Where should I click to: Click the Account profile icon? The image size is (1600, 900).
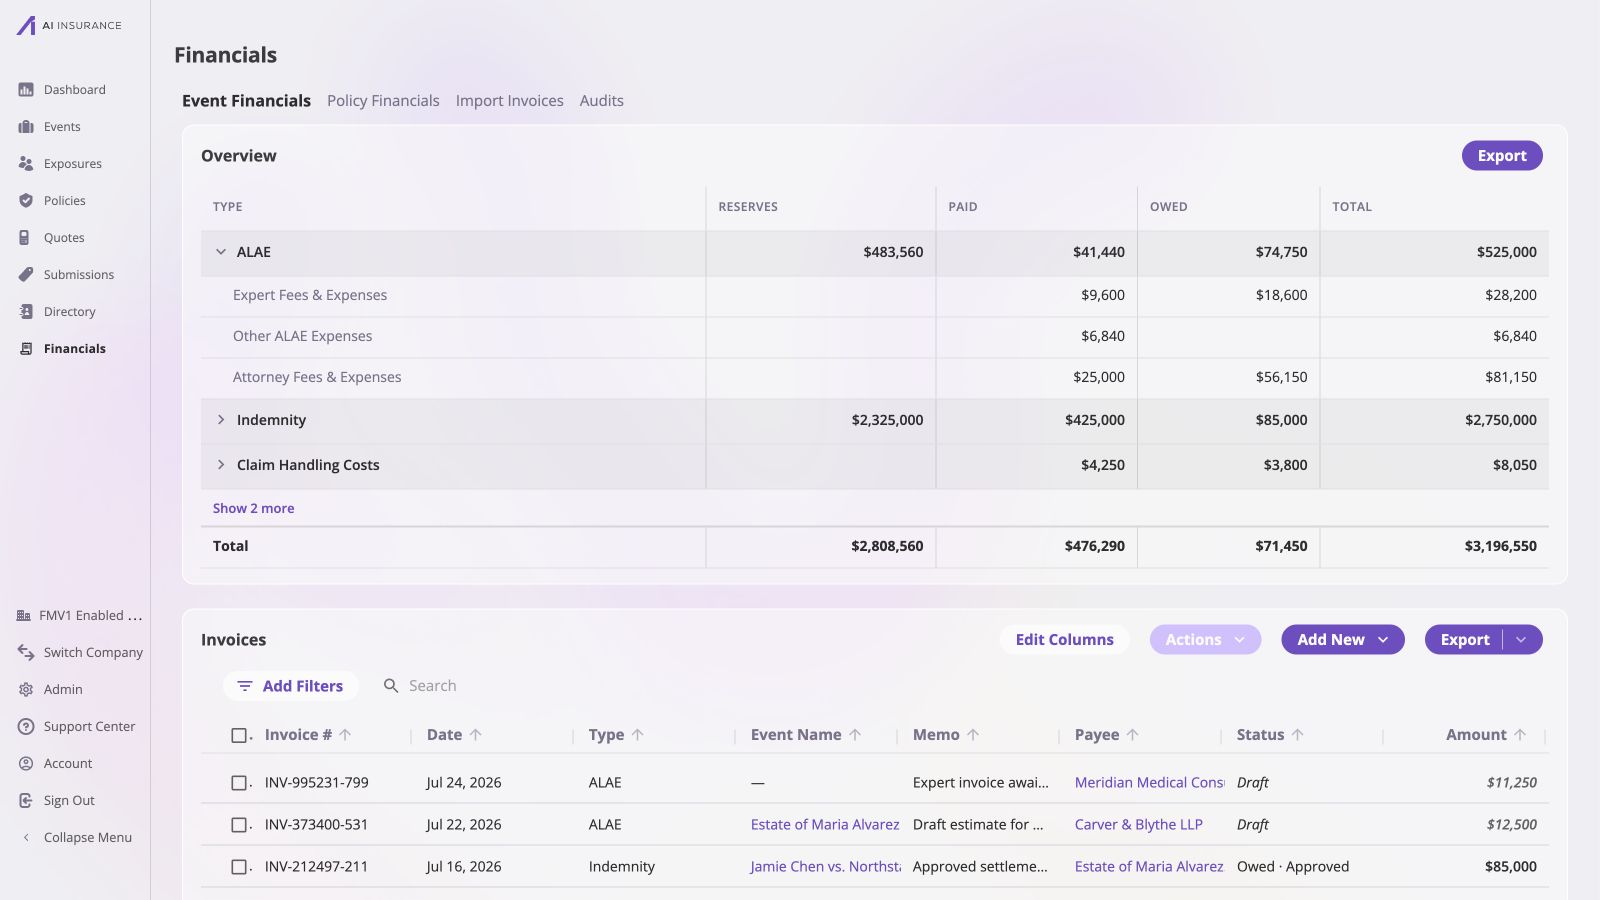(x=26, y=764)
